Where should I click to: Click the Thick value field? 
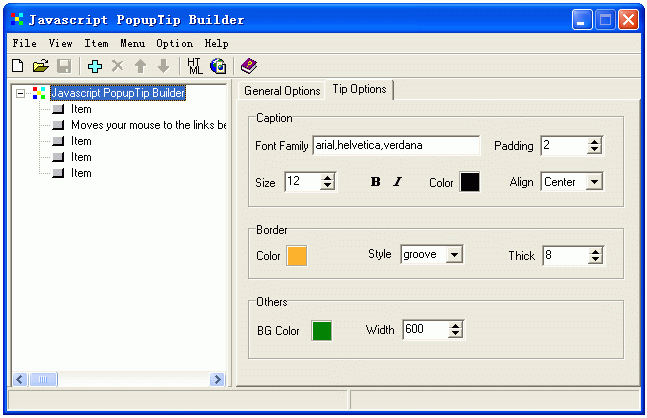(565, 255)
